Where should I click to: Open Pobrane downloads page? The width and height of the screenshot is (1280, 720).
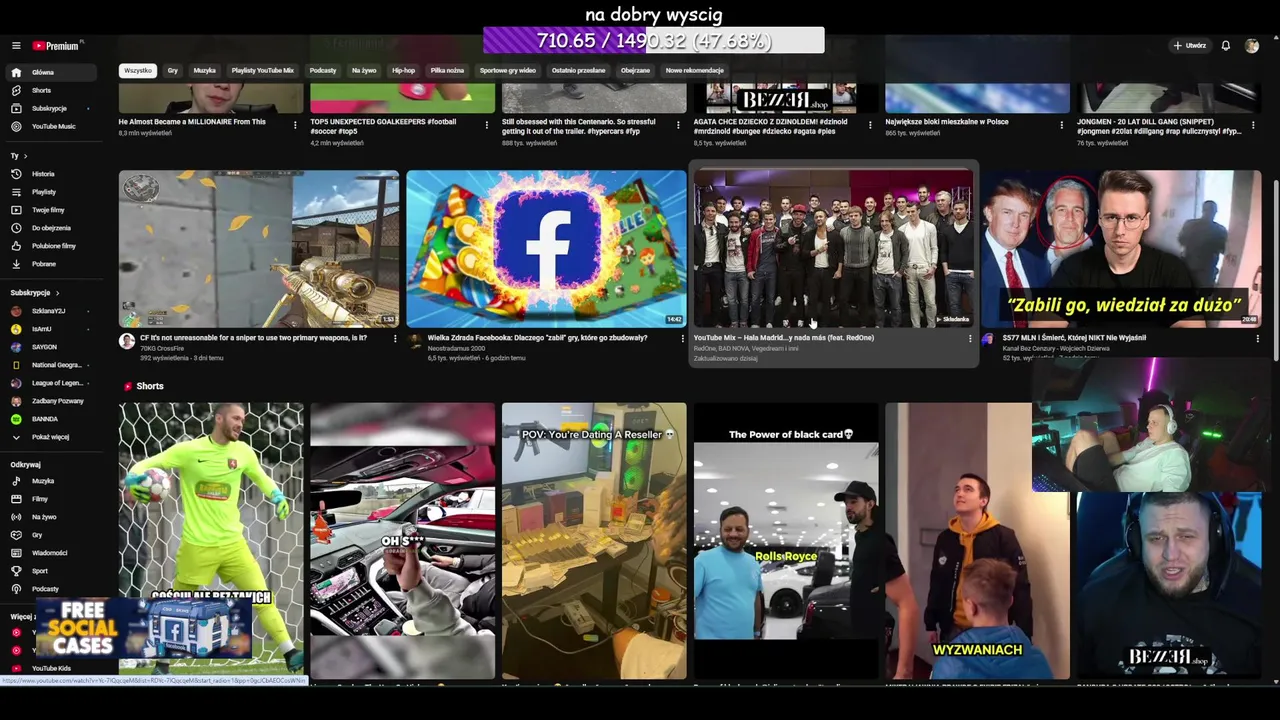pos(50,264)
